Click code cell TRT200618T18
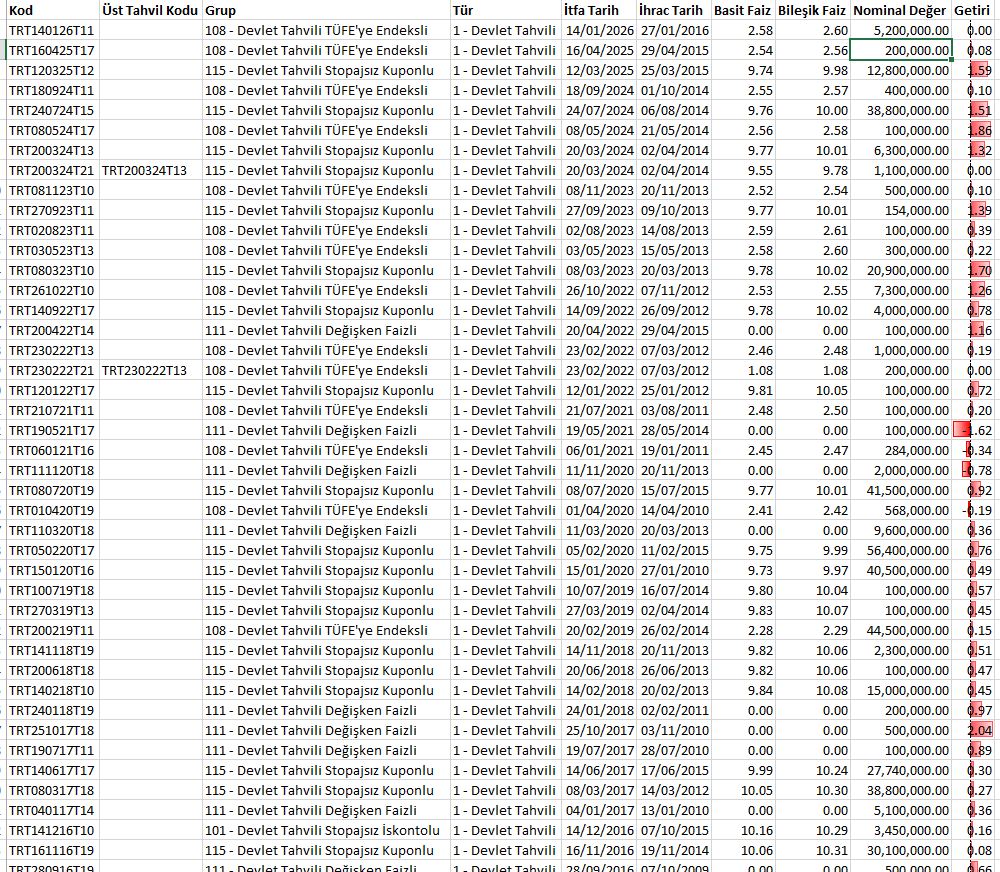Image resolution: width=1000 pixels, height=872 pixels. [x=53, y=670]
